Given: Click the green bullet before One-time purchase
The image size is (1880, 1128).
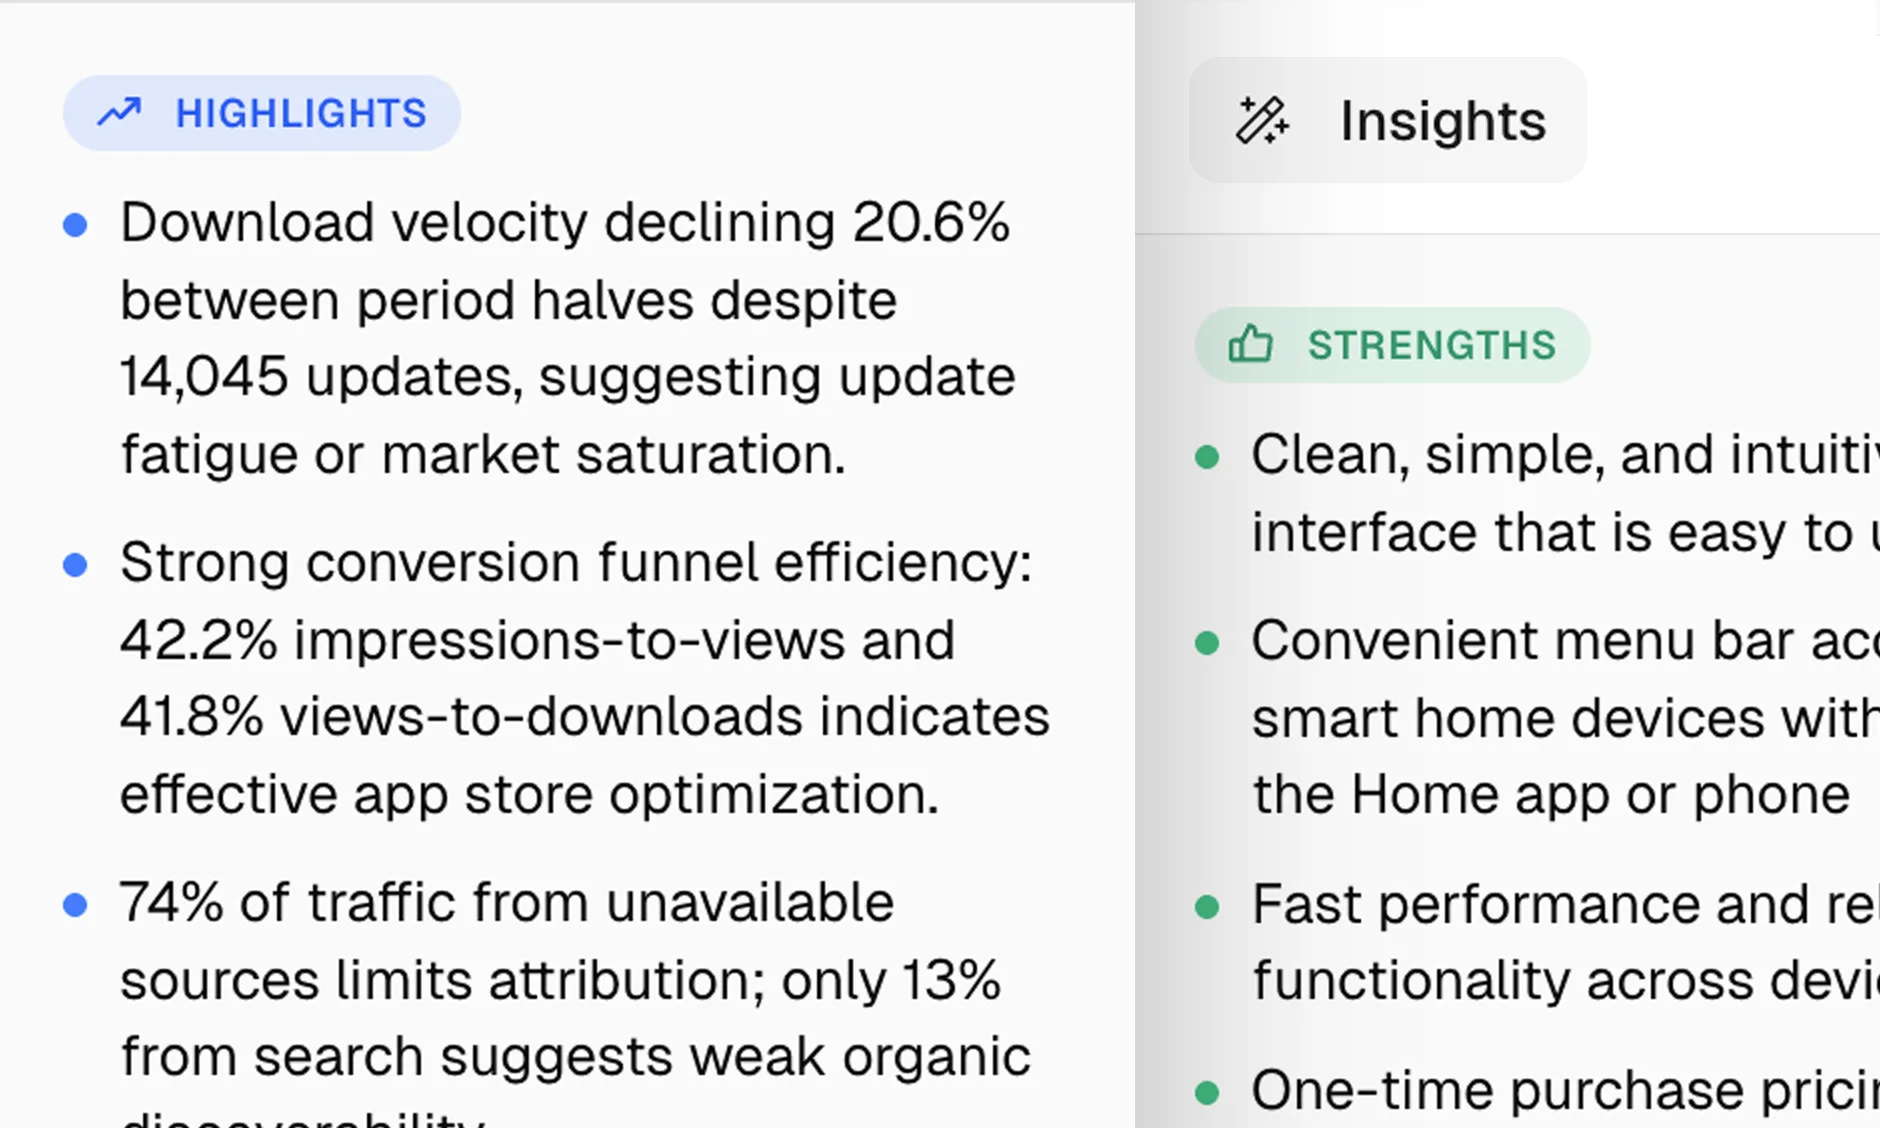Looking at the screenshot, I should (x=1208, y=1092).
